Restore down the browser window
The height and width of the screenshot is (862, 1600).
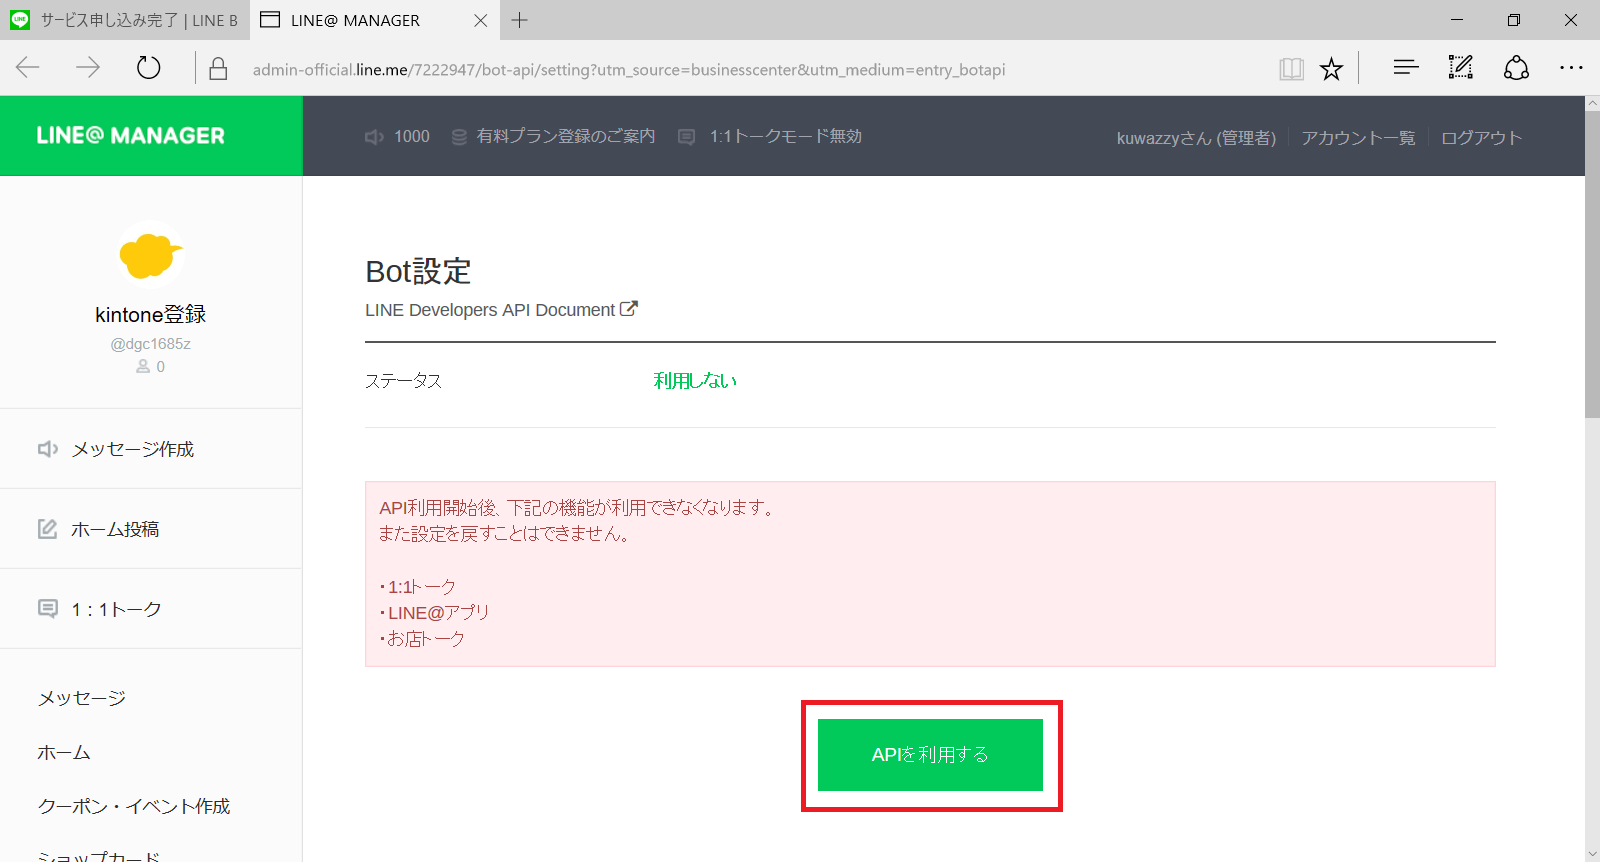pos(1514,20)
